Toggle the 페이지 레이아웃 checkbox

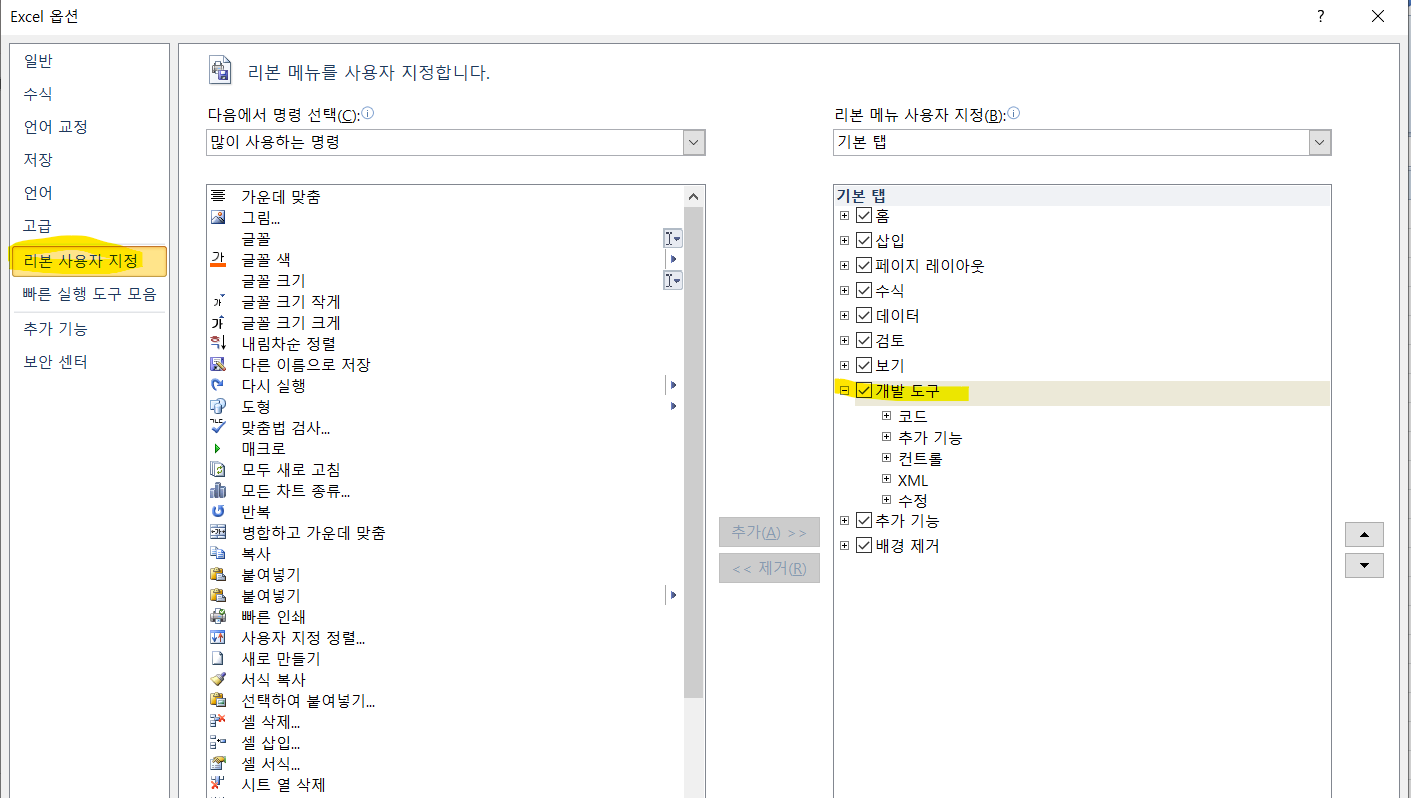pyautogui.click(x=864, y=265)
